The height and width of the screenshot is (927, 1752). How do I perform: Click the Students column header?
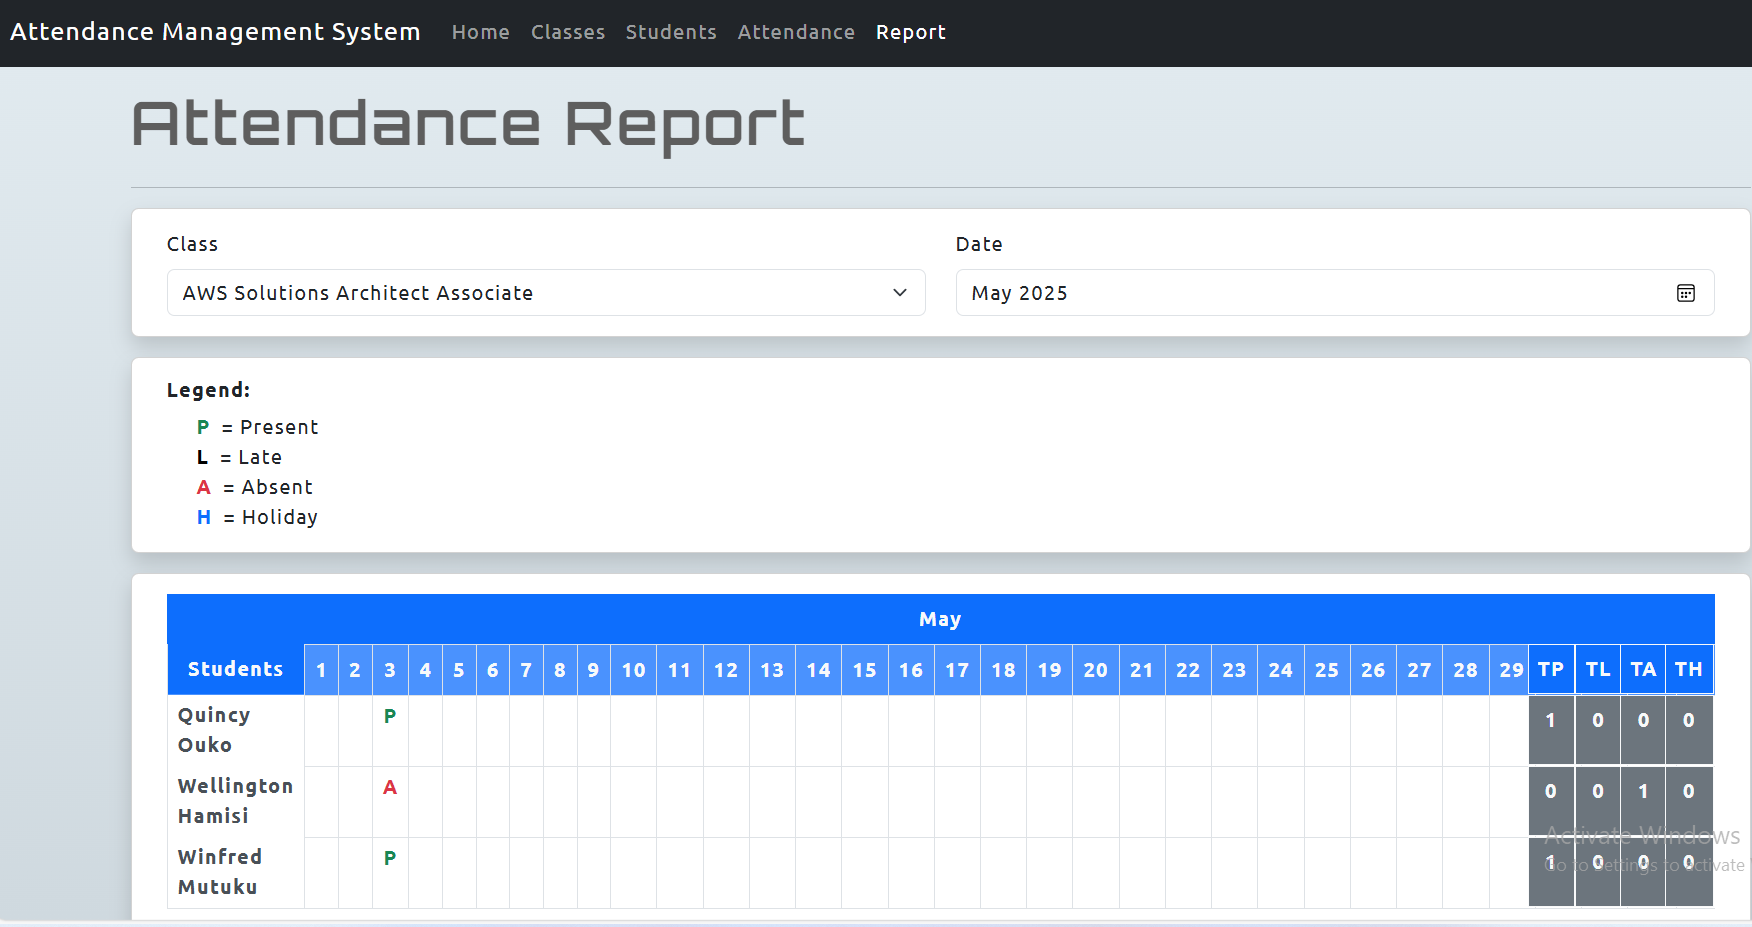[236, 670]
